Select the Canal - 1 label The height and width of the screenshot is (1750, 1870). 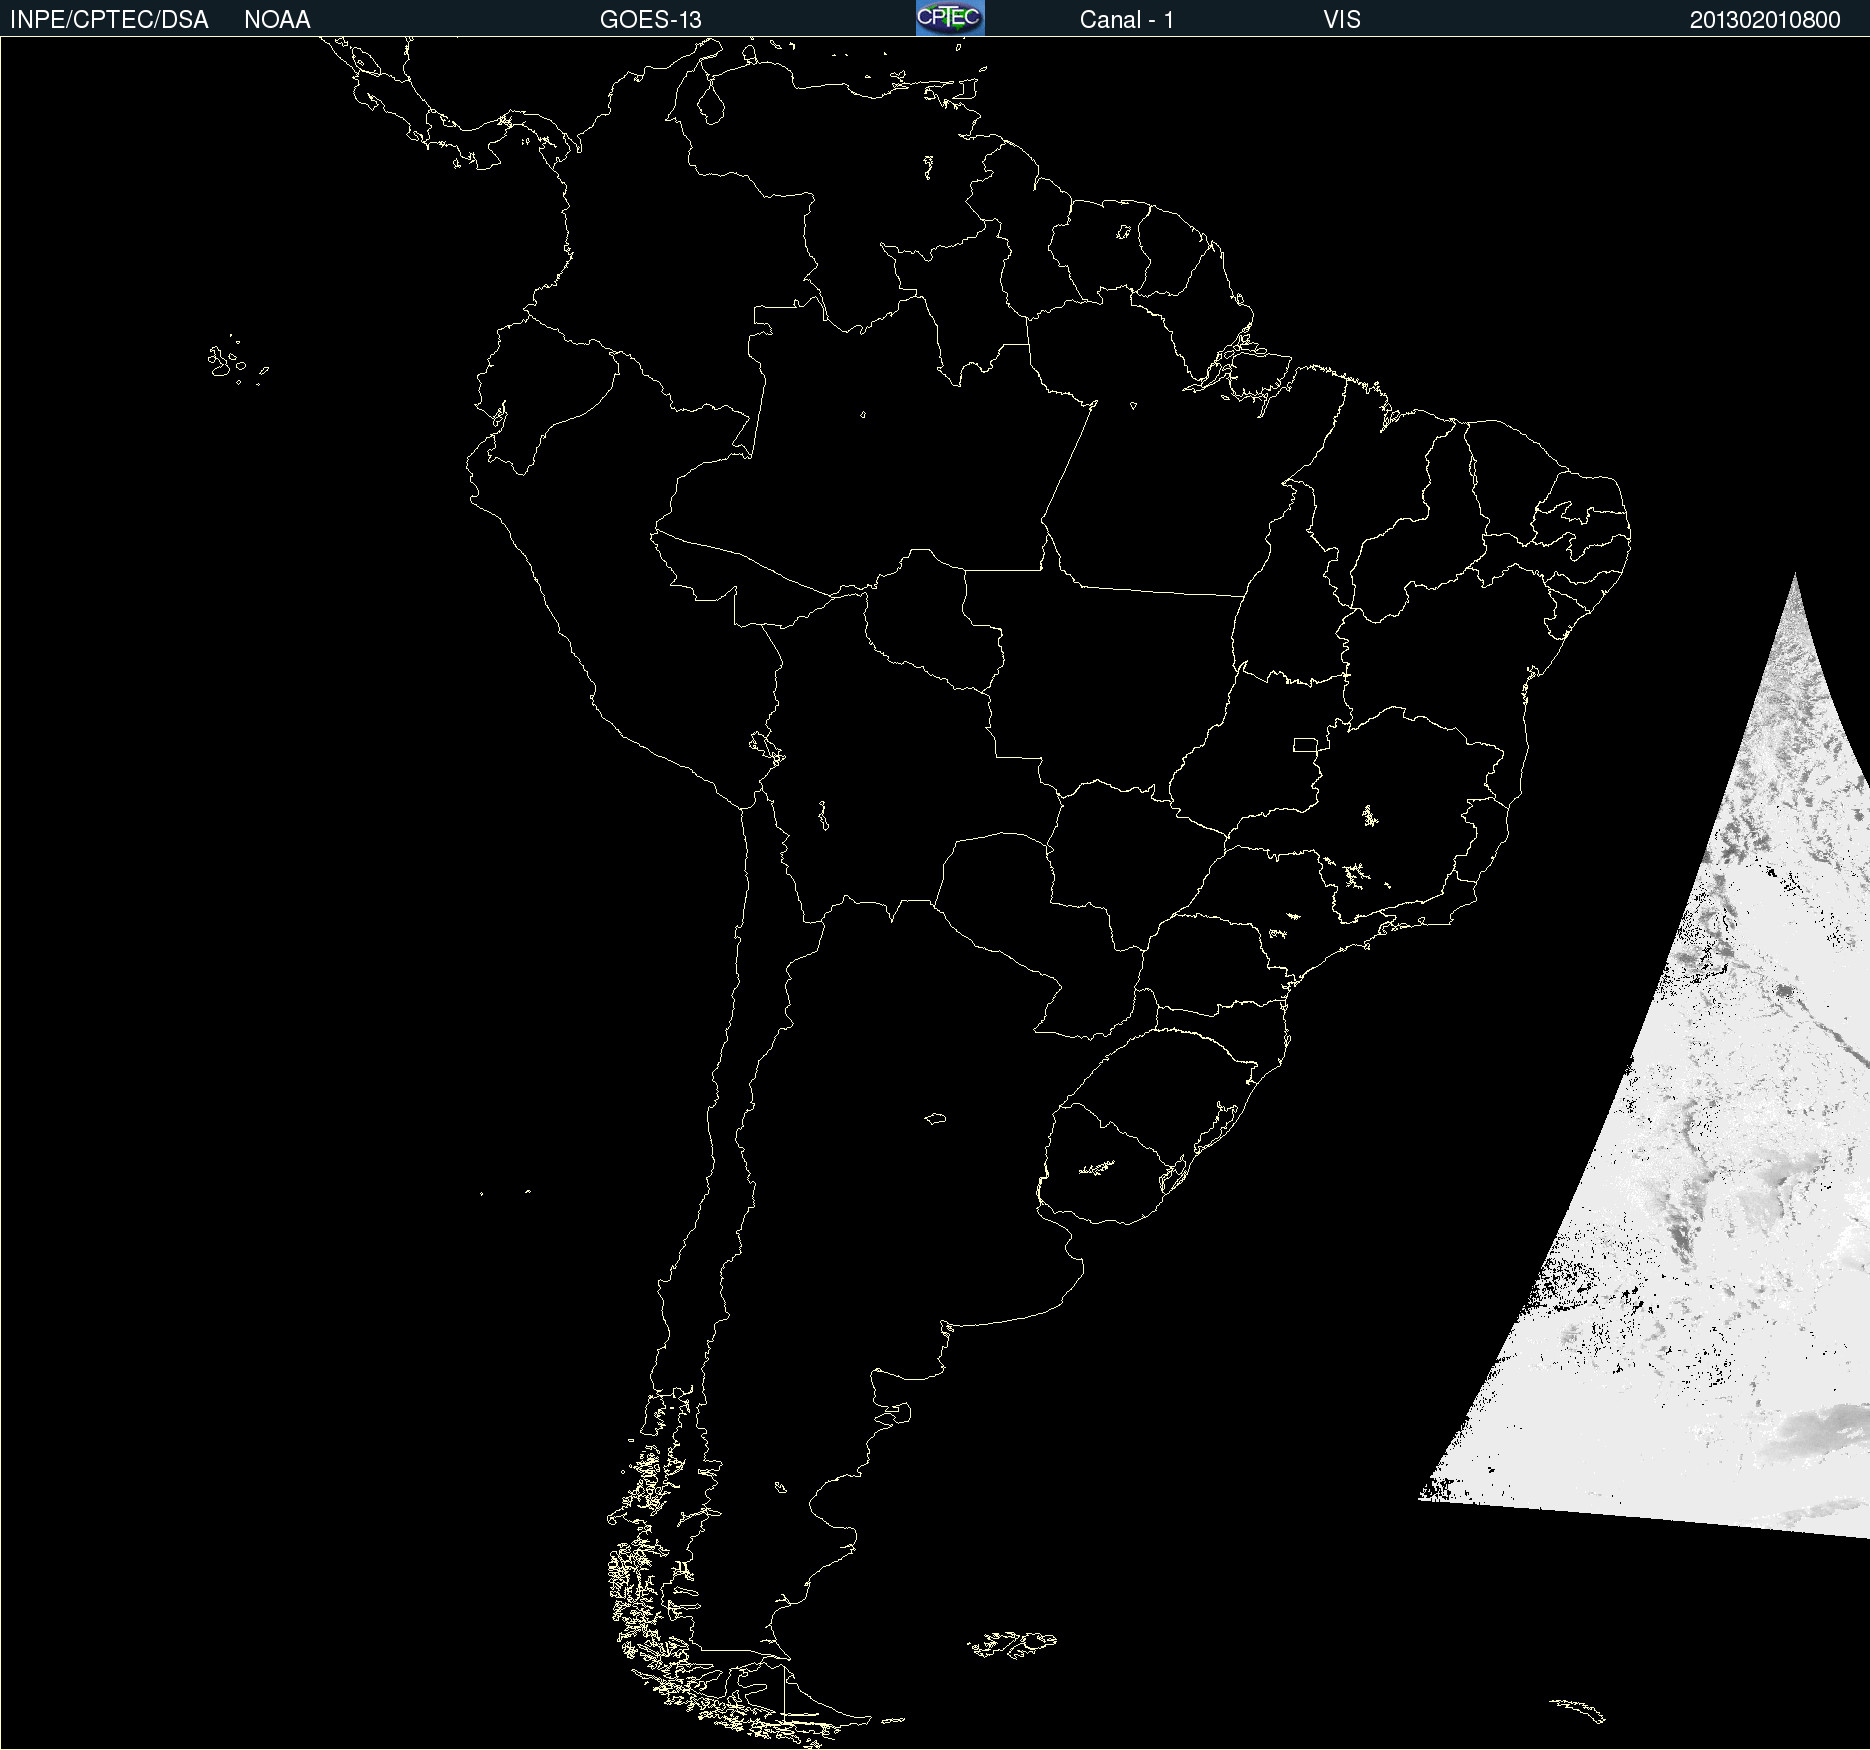coord(1126,20)
